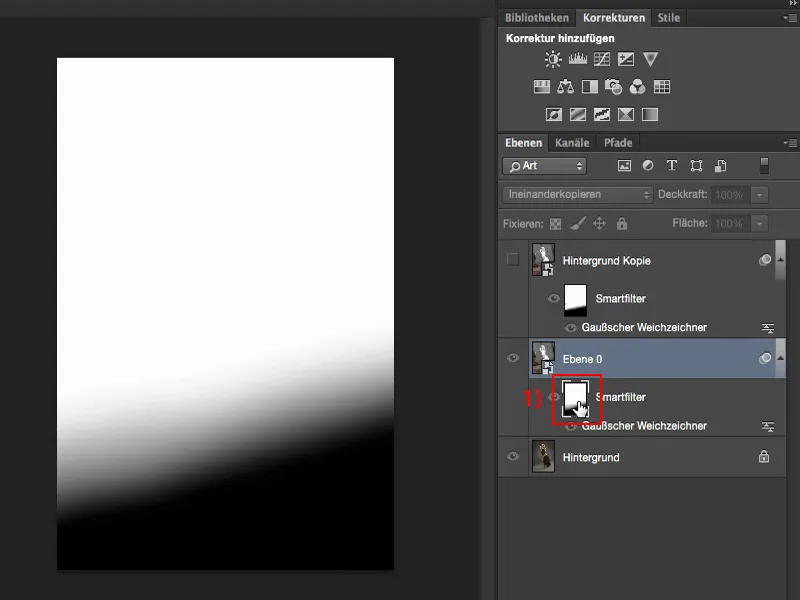Open the Deckkraft slider dropdown
This screenshot has height=600, width=800.
(x=760, y=195)
